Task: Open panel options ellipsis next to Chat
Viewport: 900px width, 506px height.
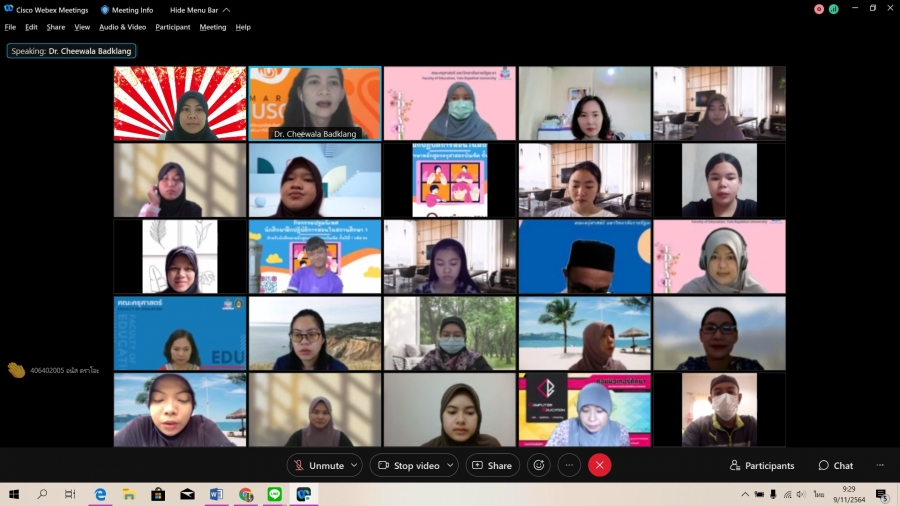Action: point(880,465)
